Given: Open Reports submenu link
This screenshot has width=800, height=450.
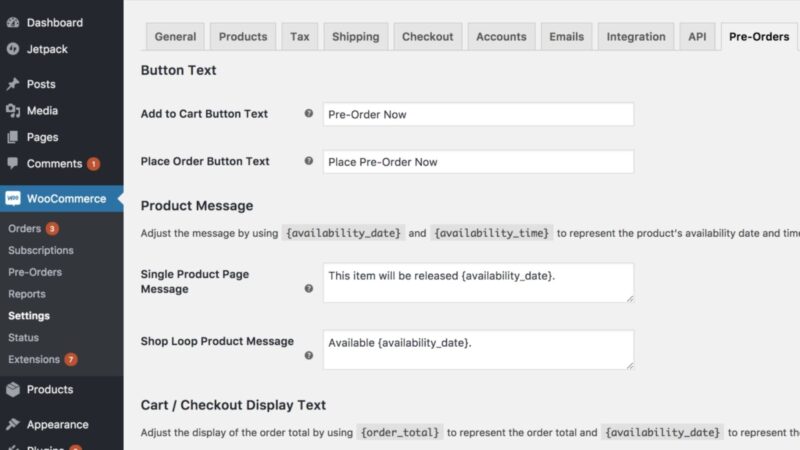Looking at the screenshot, I should [x=27, y=294].
